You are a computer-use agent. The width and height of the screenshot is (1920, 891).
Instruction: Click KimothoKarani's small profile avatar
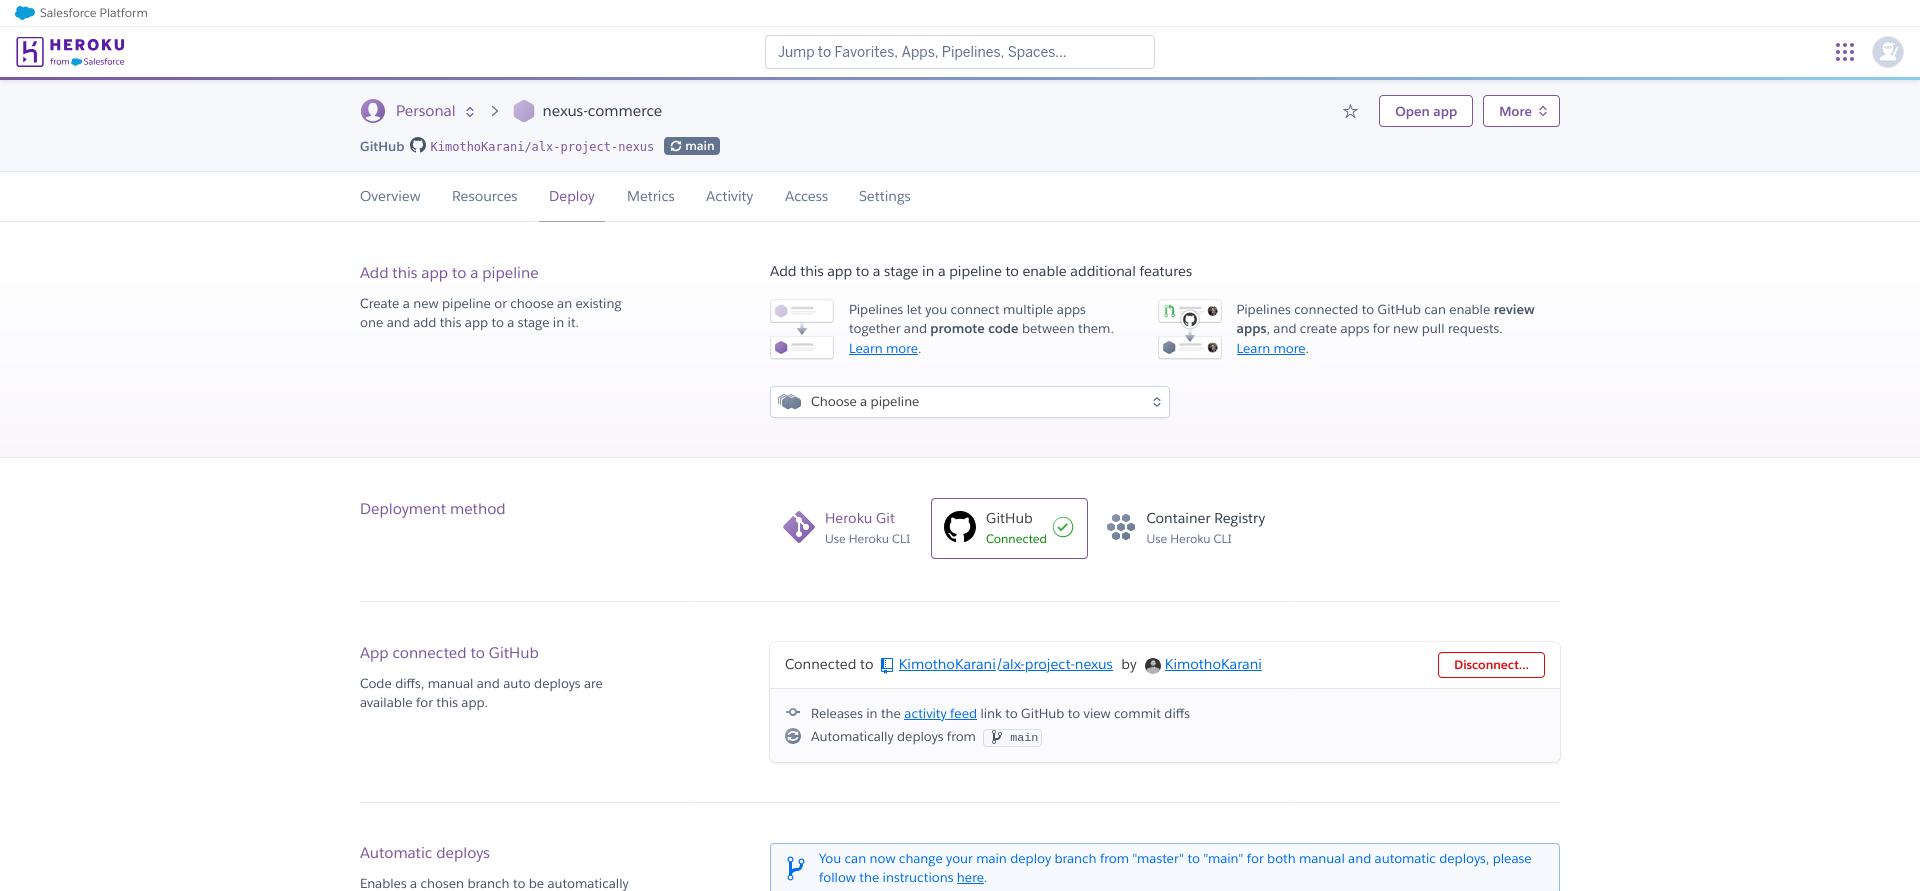[1153, 666]
